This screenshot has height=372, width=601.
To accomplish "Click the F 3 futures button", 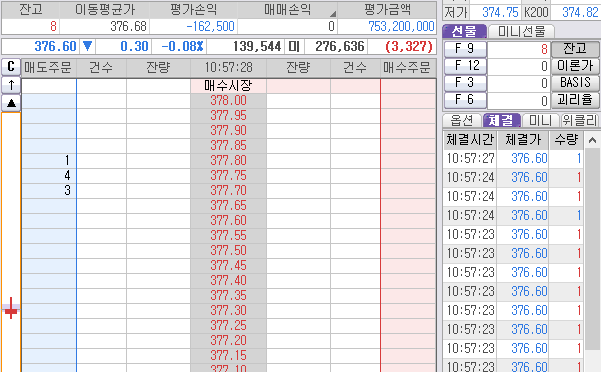I will coord(465,83).
